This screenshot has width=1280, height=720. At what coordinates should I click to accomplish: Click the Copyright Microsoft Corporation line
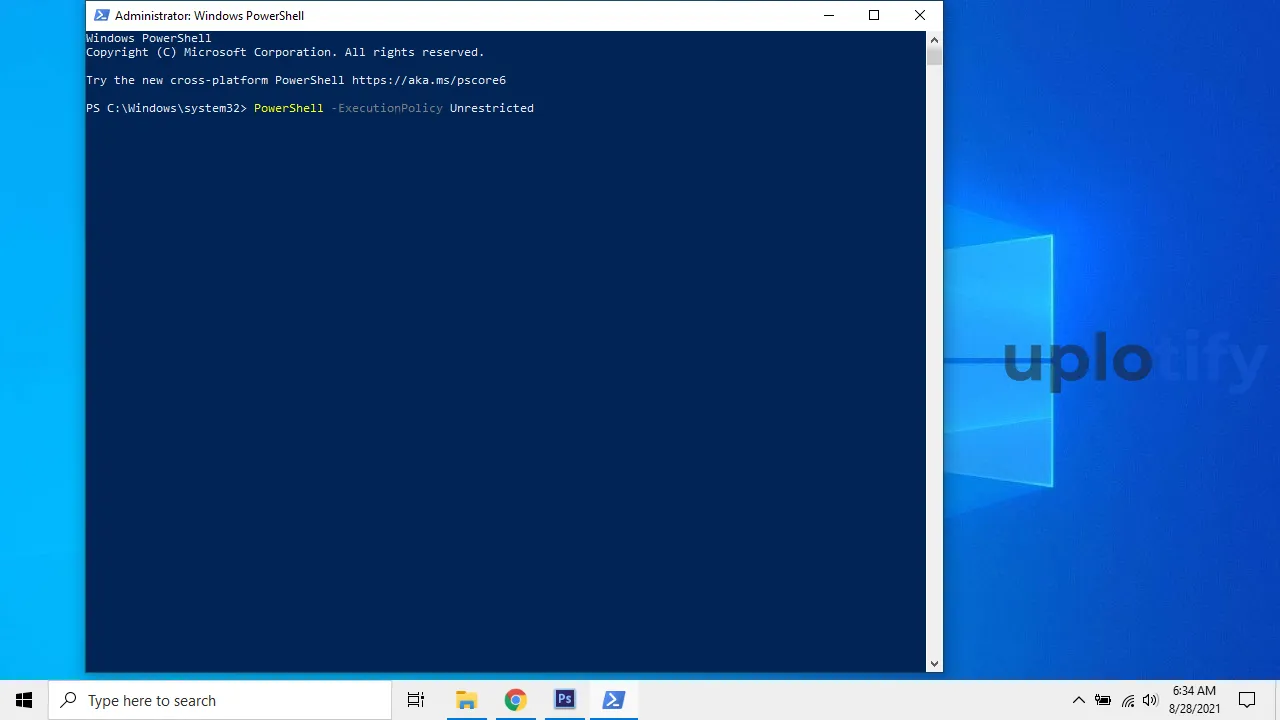click(285, 52)
